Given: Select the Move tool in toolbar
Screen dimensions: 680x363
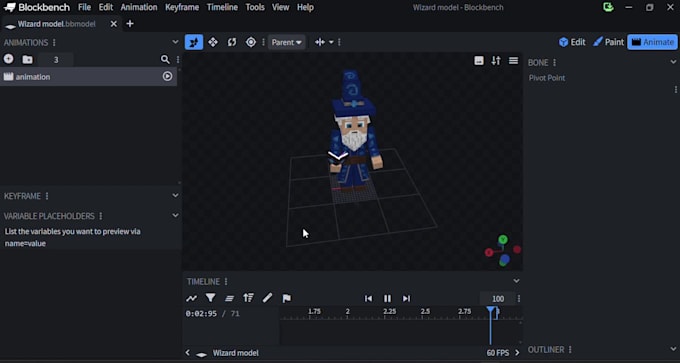Looking at the screenshot, I should (x=213, y=42).
